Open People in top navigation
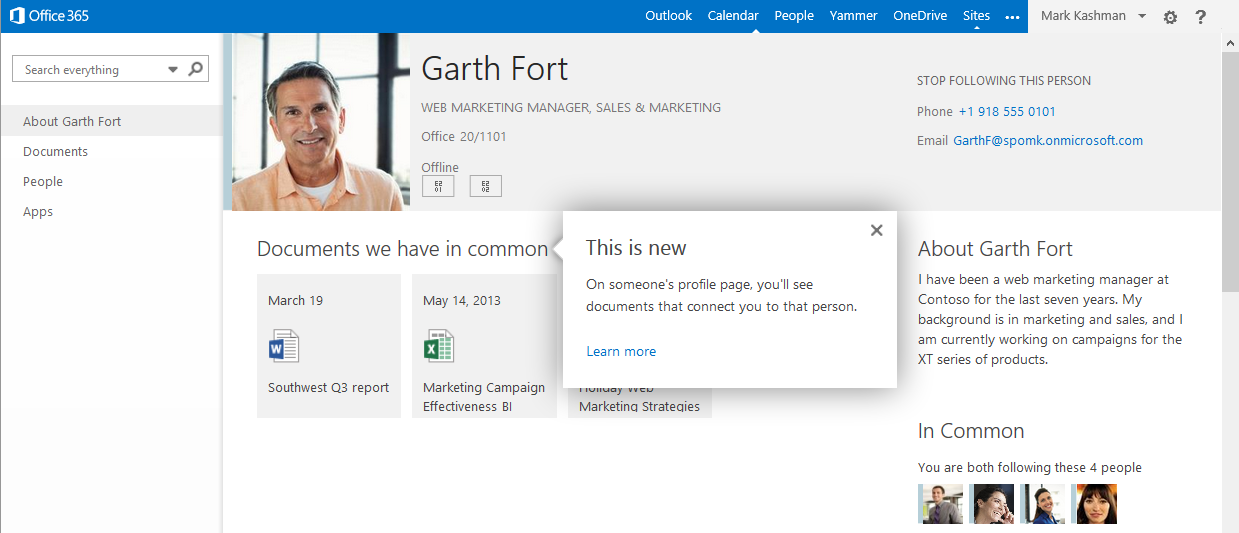Screen dimensions: 1239x533 [794, 16]
